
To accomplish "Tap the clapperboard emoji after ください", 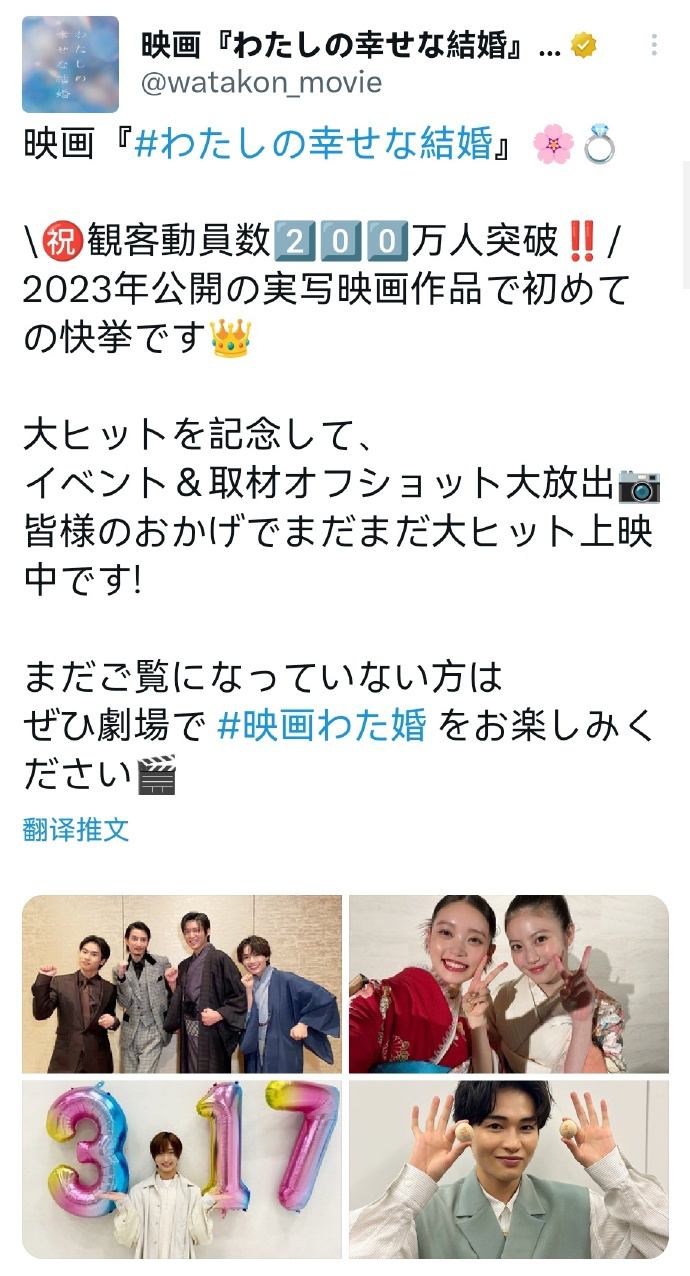I will click(x=155, y=775).
